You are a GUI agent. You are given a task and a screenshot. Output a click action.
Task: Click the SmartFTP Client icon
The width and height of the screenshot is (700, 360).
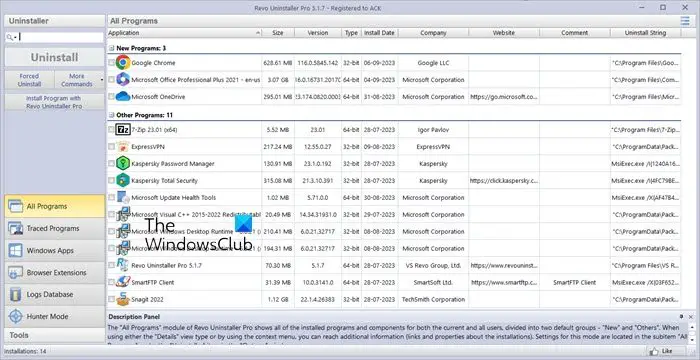(x=123, y=282)
